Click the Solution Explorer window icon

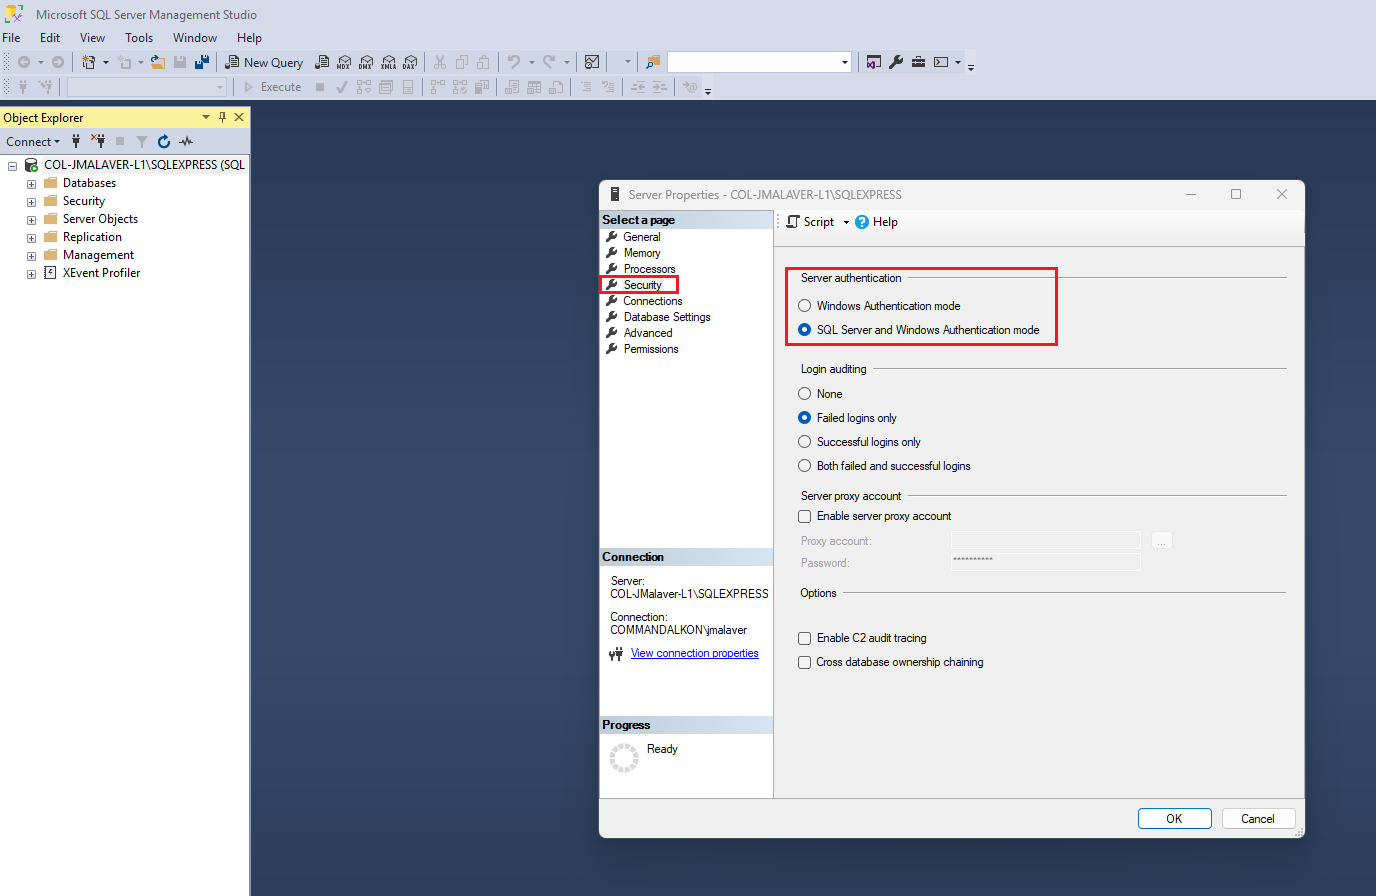coord(874,62)
